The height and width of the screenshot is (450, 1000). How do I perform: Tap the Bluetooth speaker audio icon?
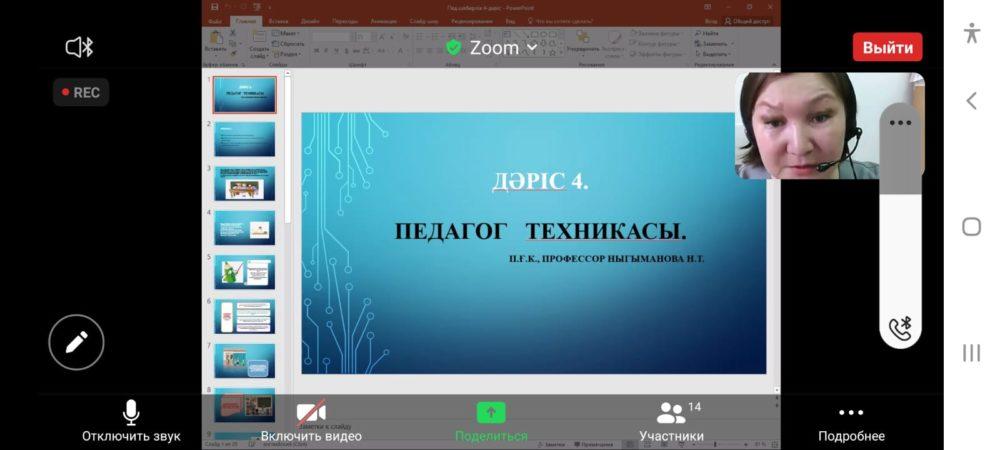click(x=80, y=47)
